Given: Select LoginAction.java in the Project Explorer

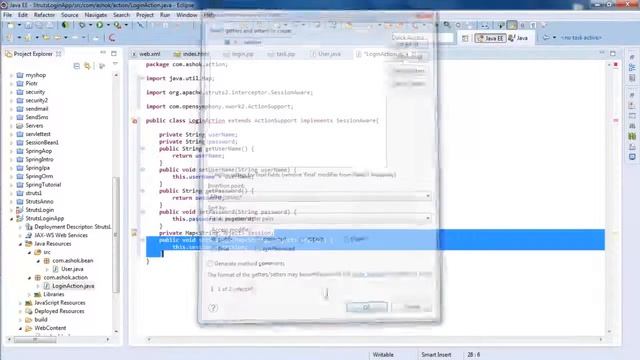Looking at the screenshot, I should point(73,286).
